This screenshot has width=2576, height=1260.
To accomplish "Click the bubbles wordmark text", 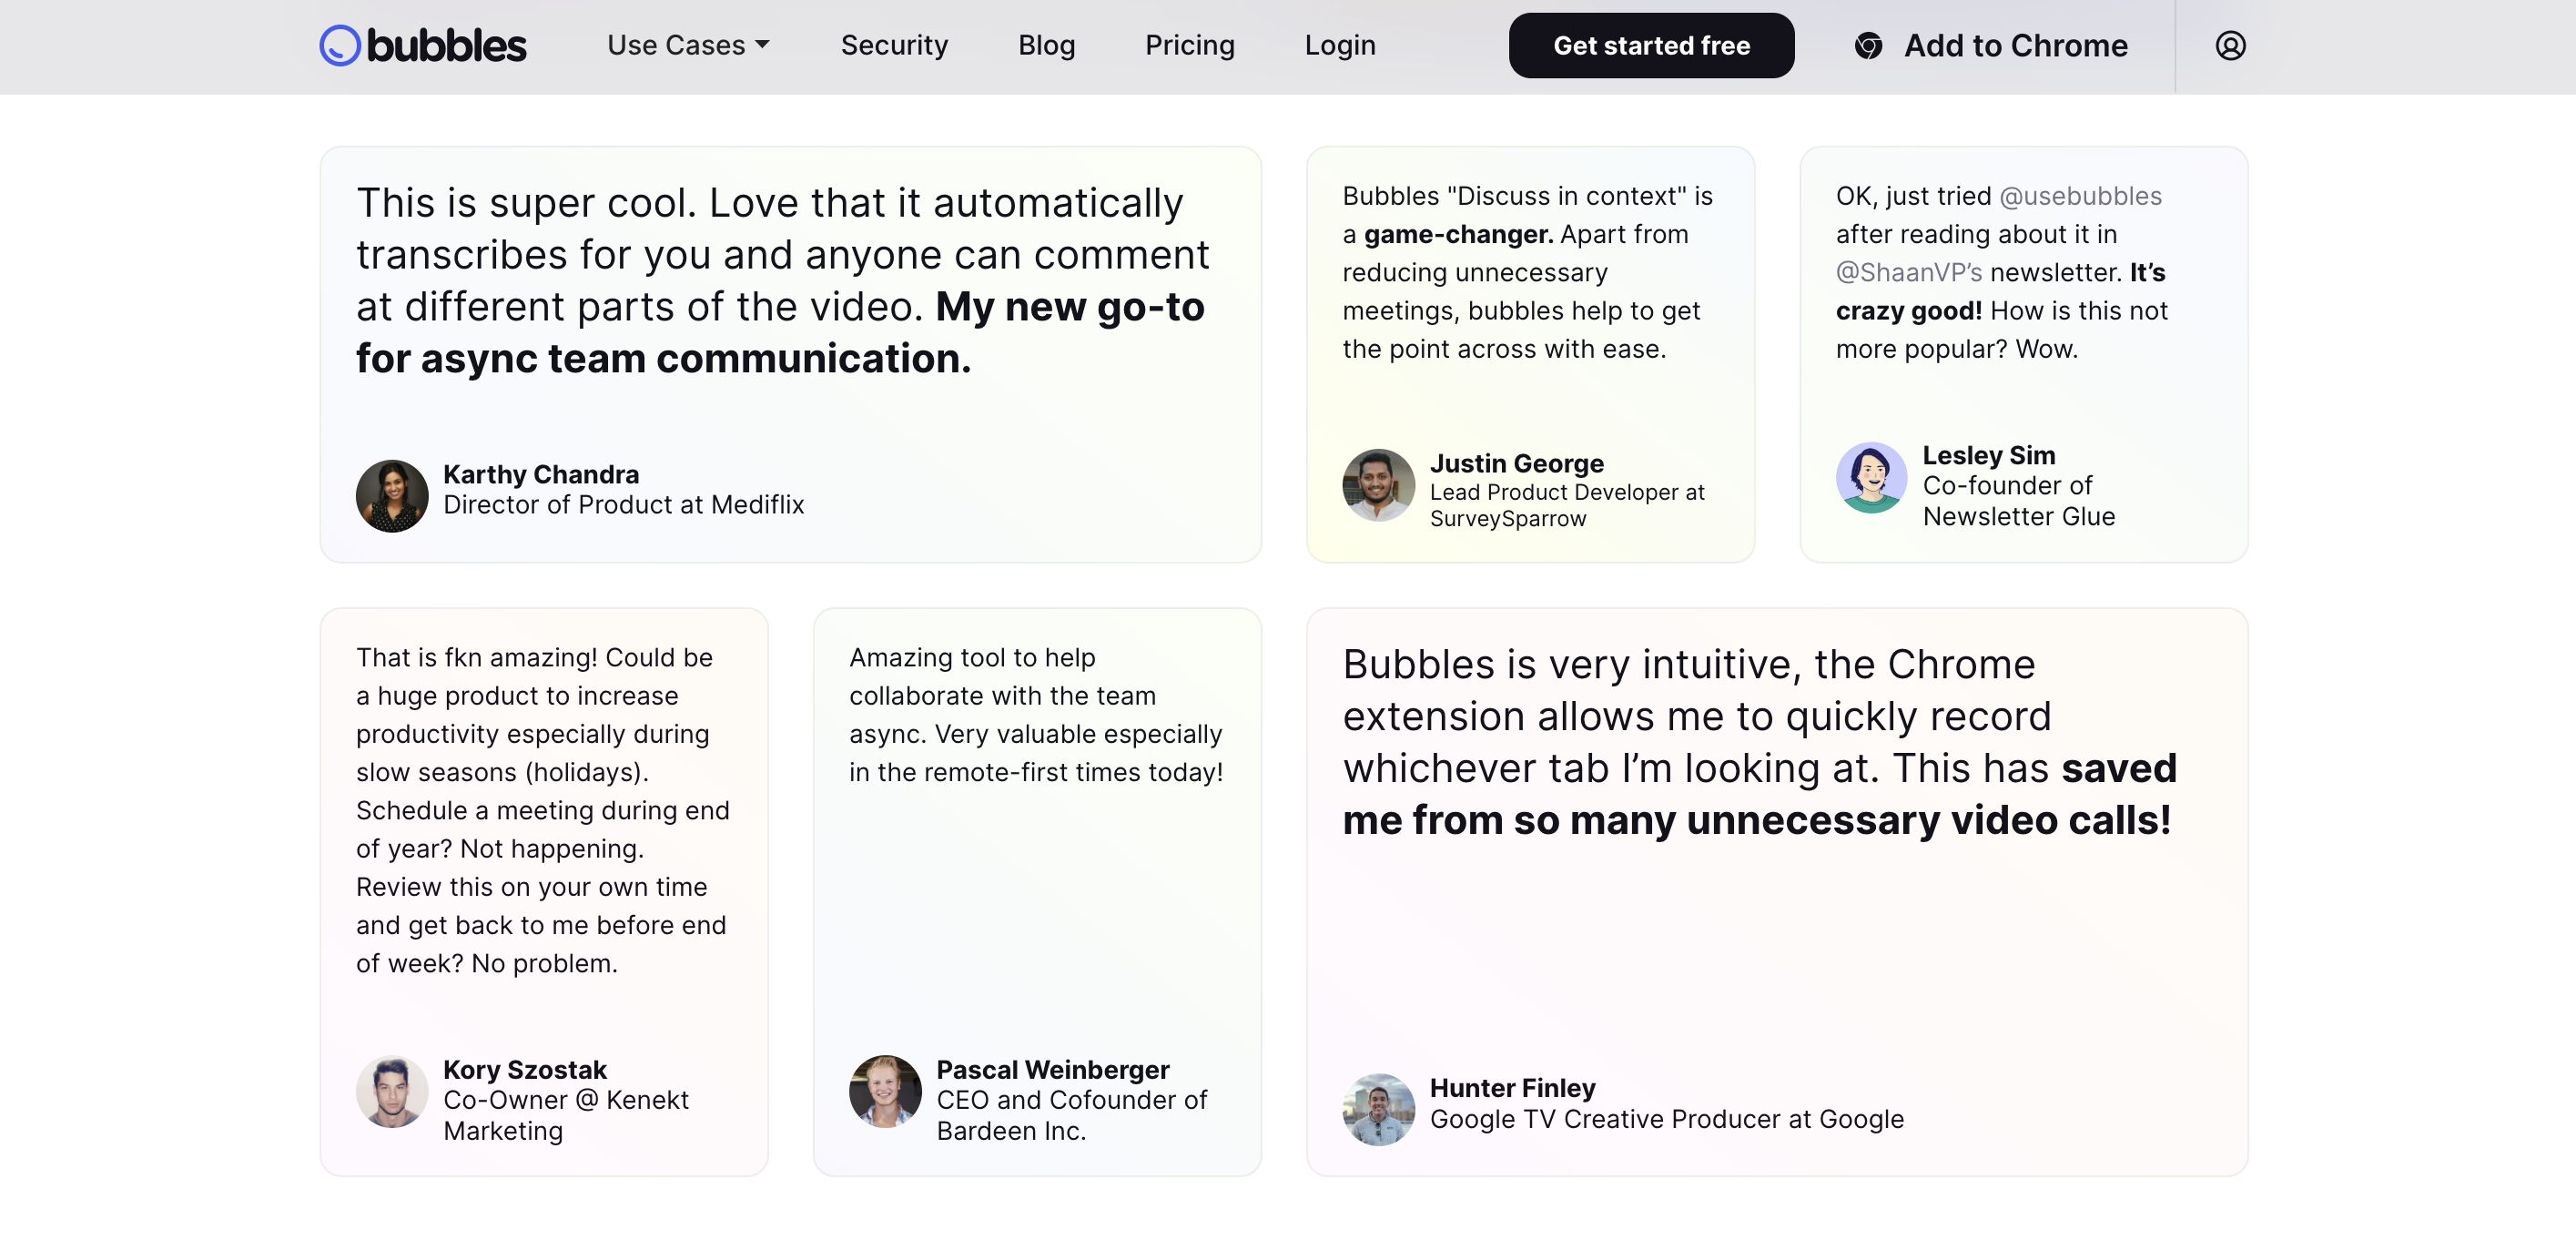I will 446,46.
